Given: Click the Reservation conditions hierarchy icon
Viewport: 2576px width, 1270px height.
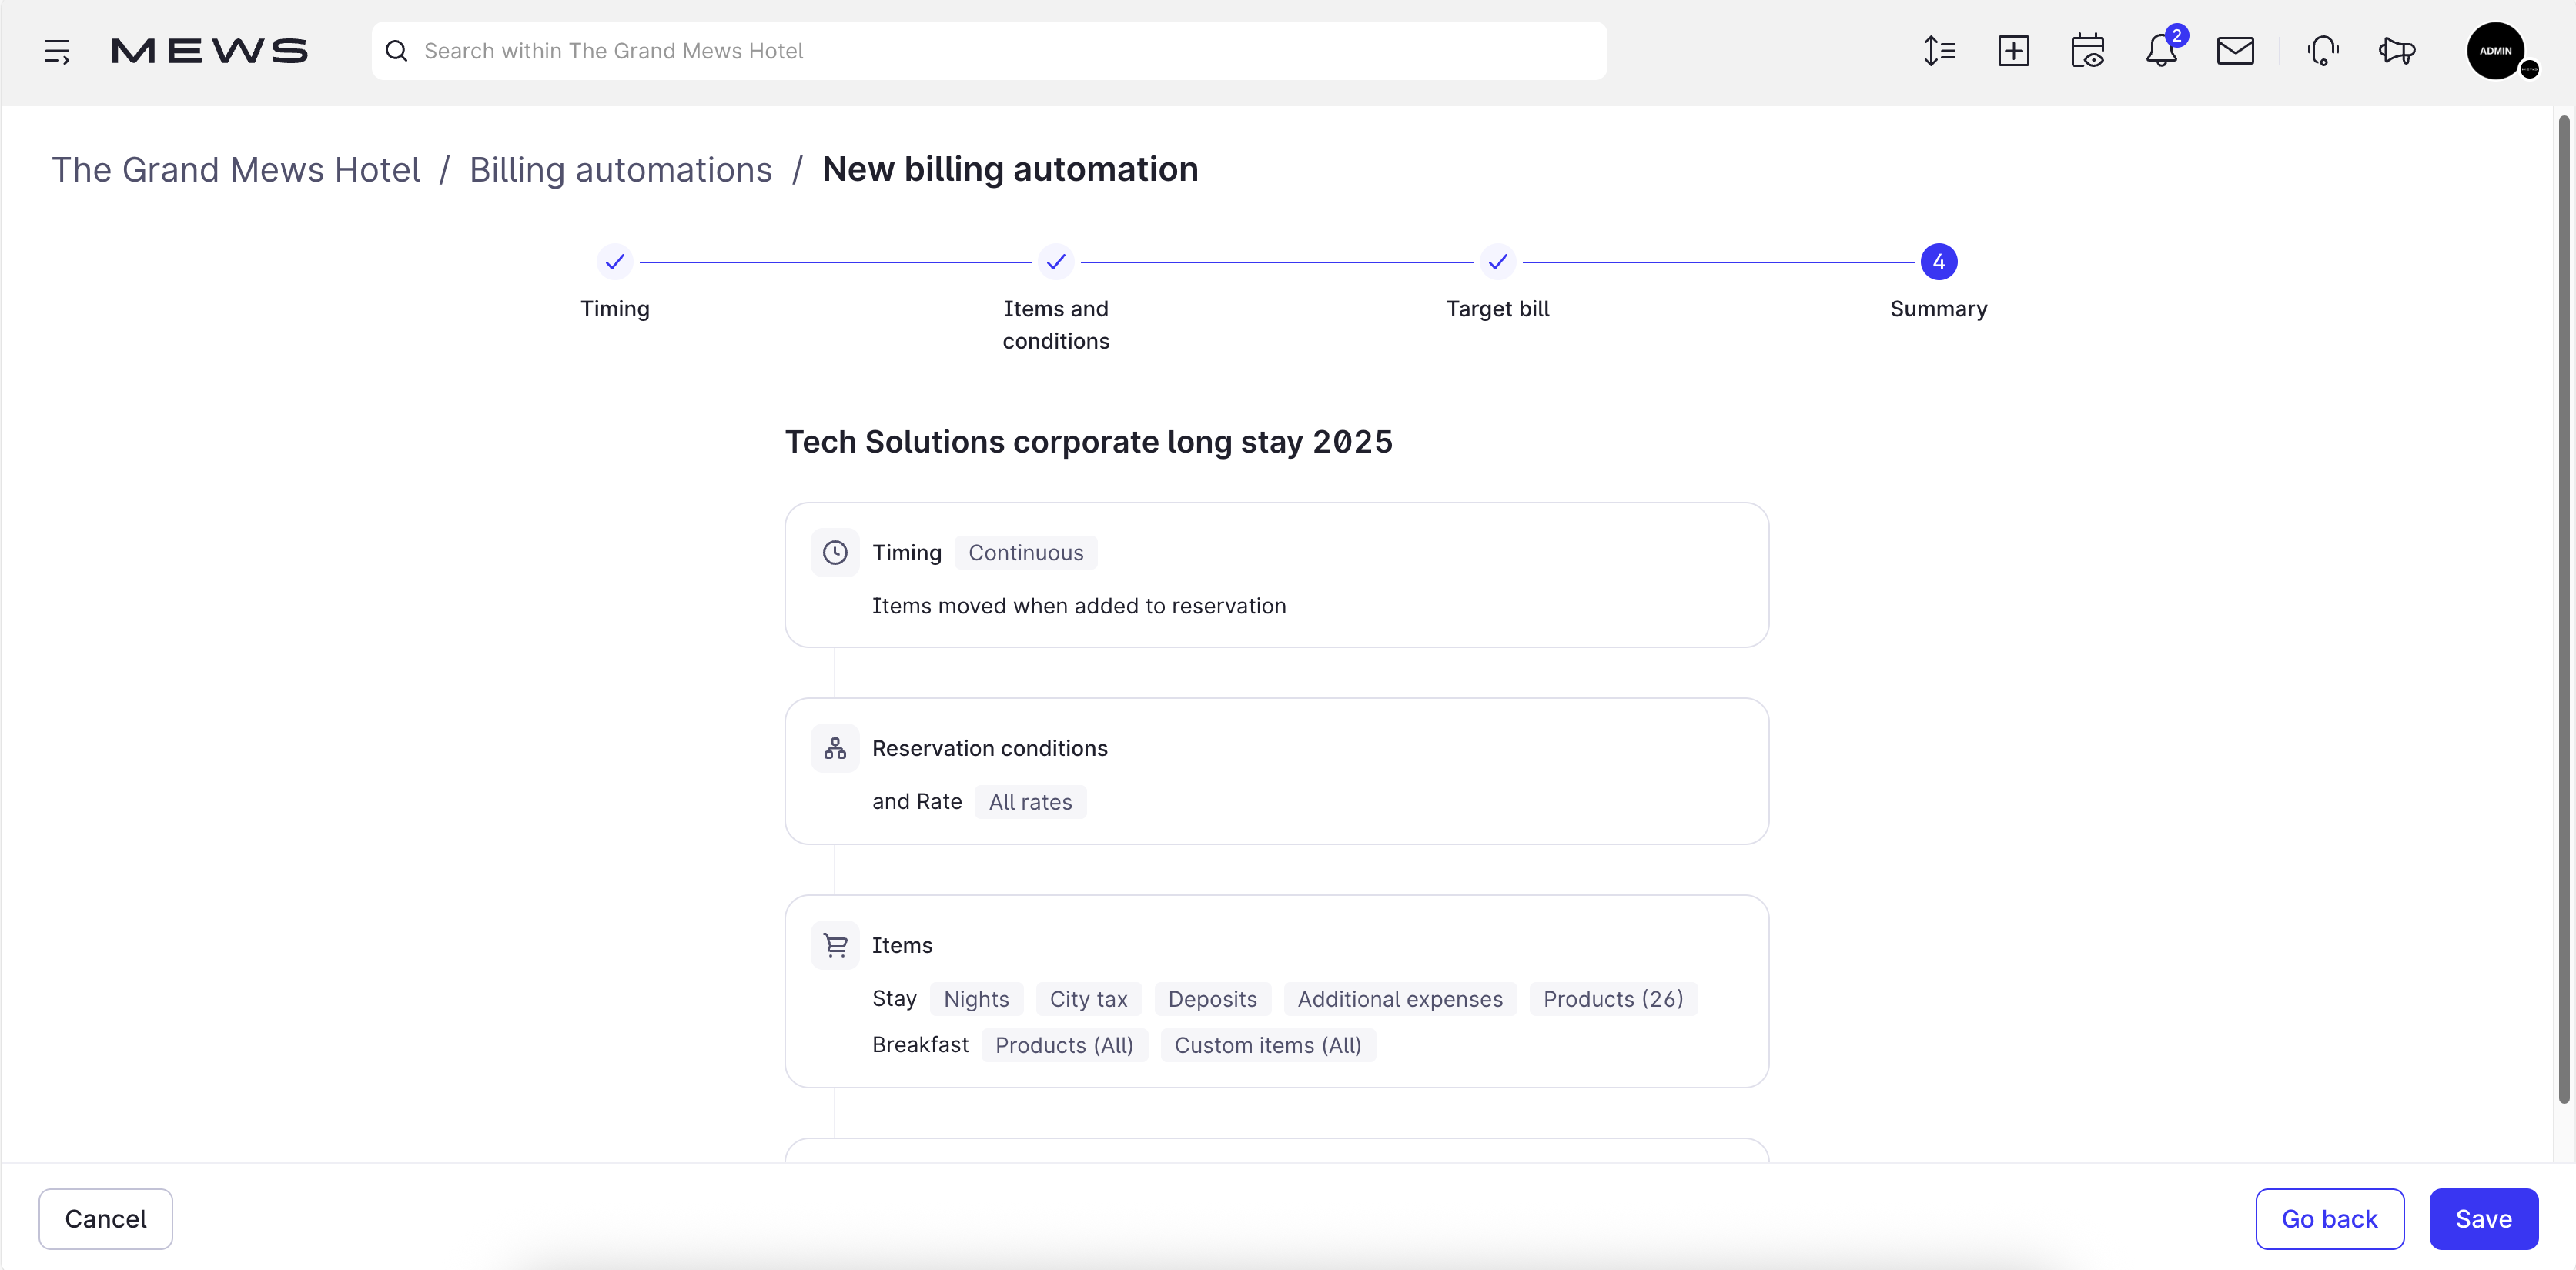Looking at the screenshot, I should [835, 748].
